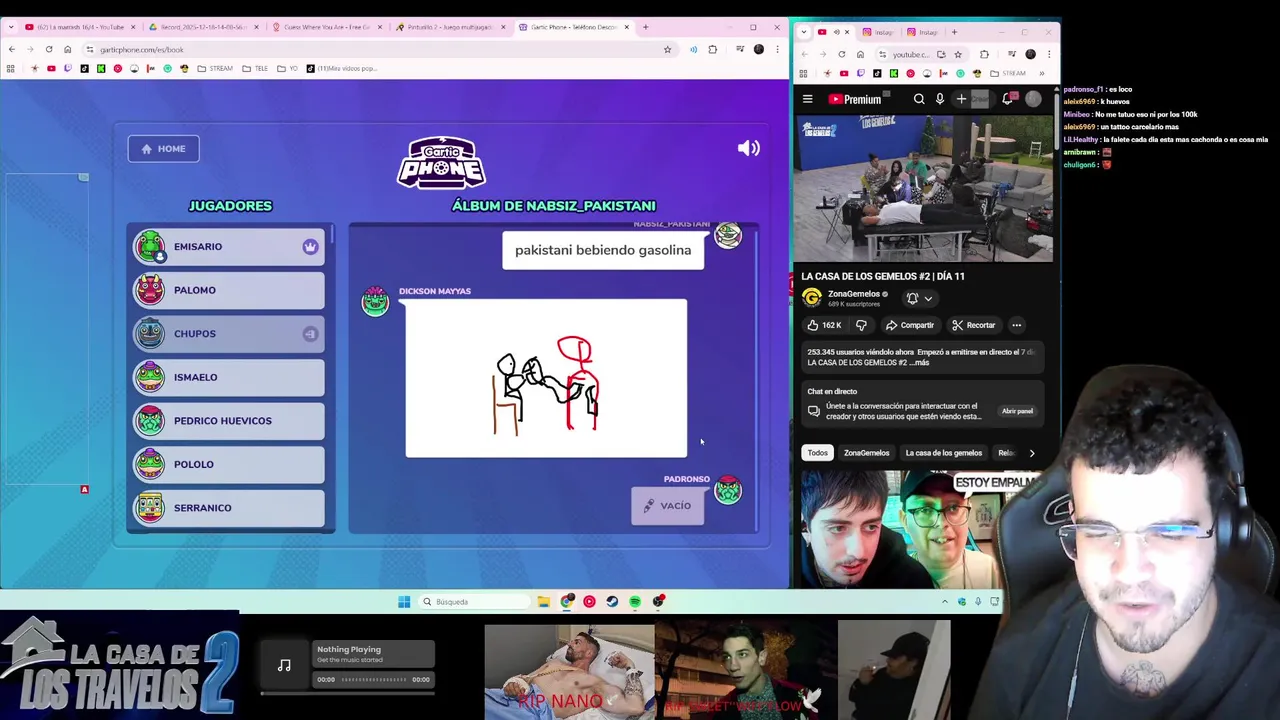Select the ZonaGemelos filter chip
Viewport: 1280px width, 720px height.
point(866,453)
